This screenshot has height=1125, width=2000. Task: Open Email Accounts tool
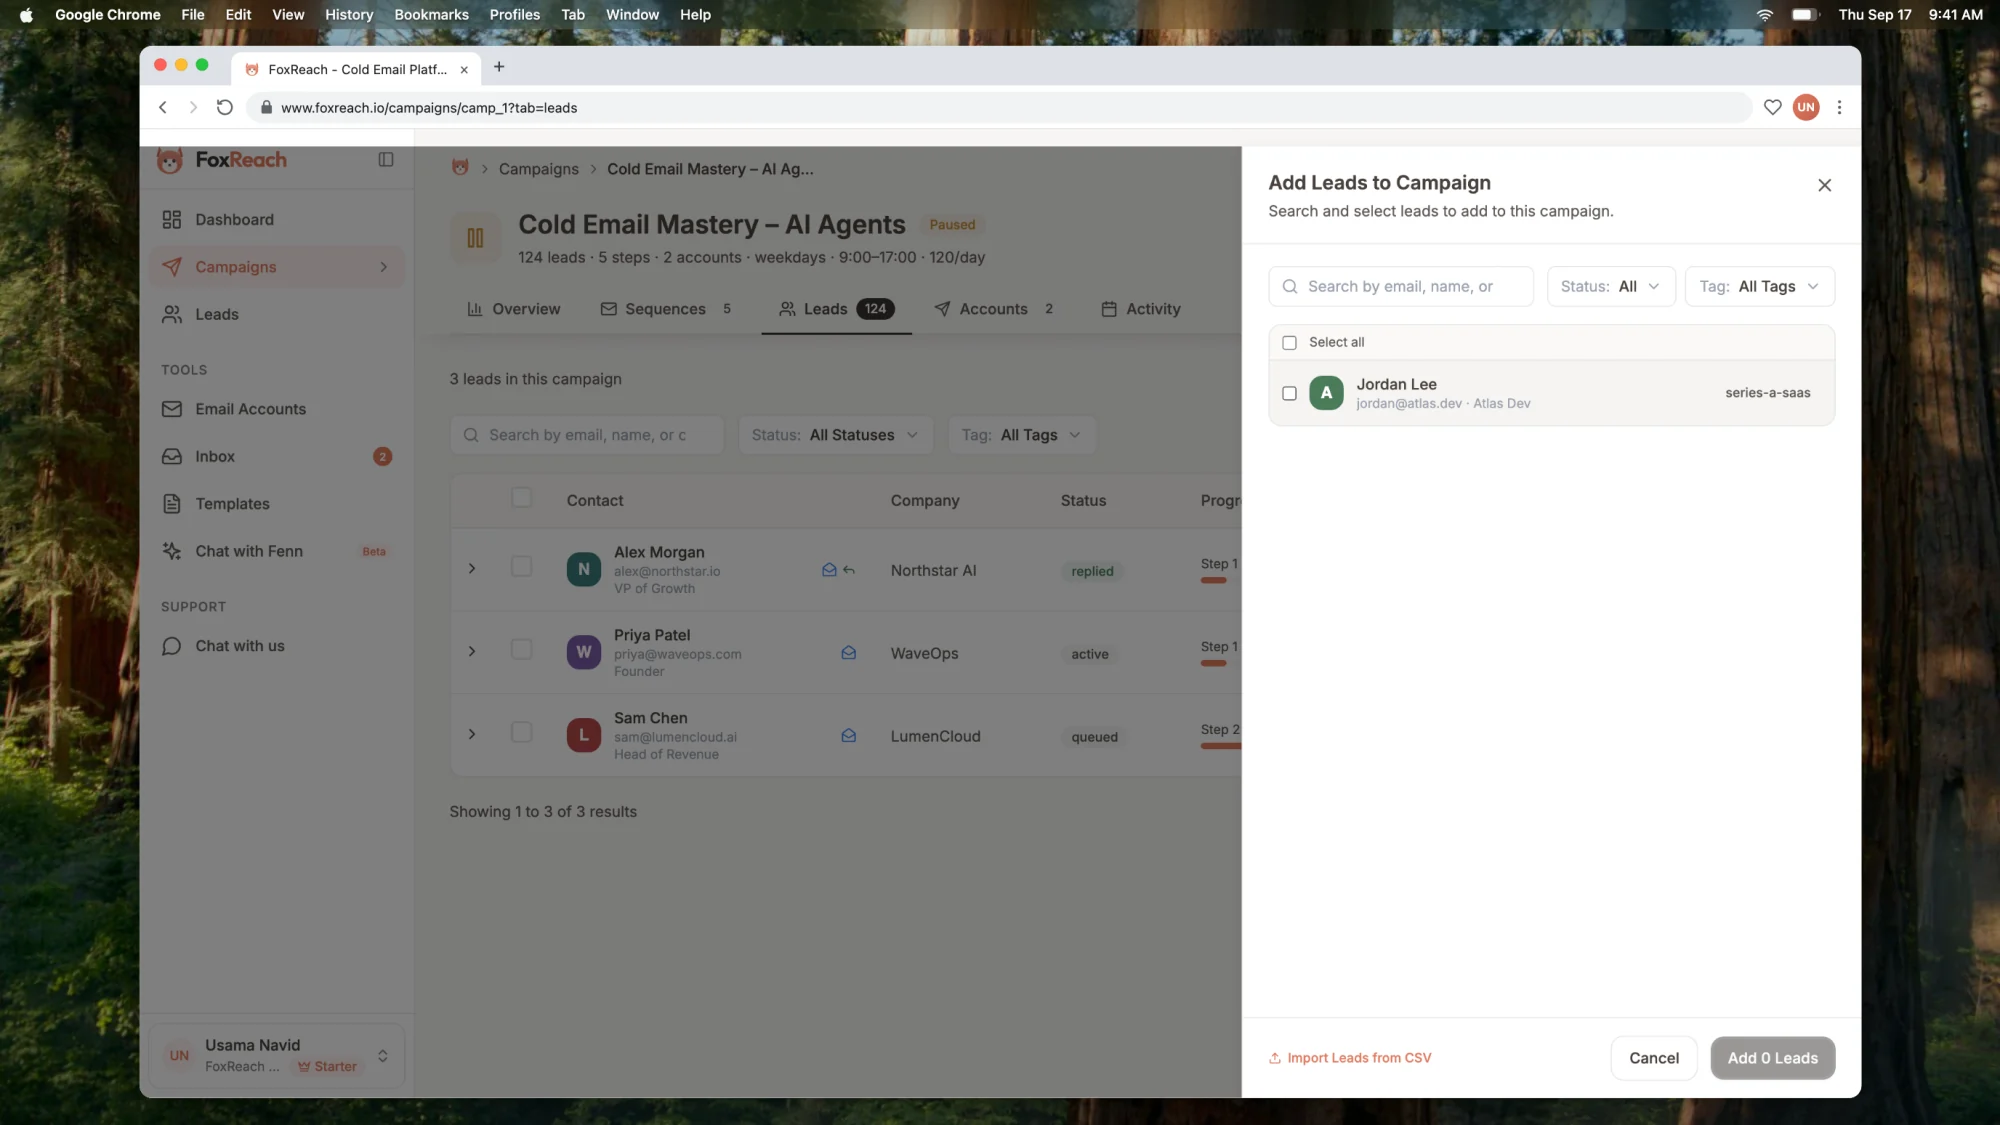277,409
